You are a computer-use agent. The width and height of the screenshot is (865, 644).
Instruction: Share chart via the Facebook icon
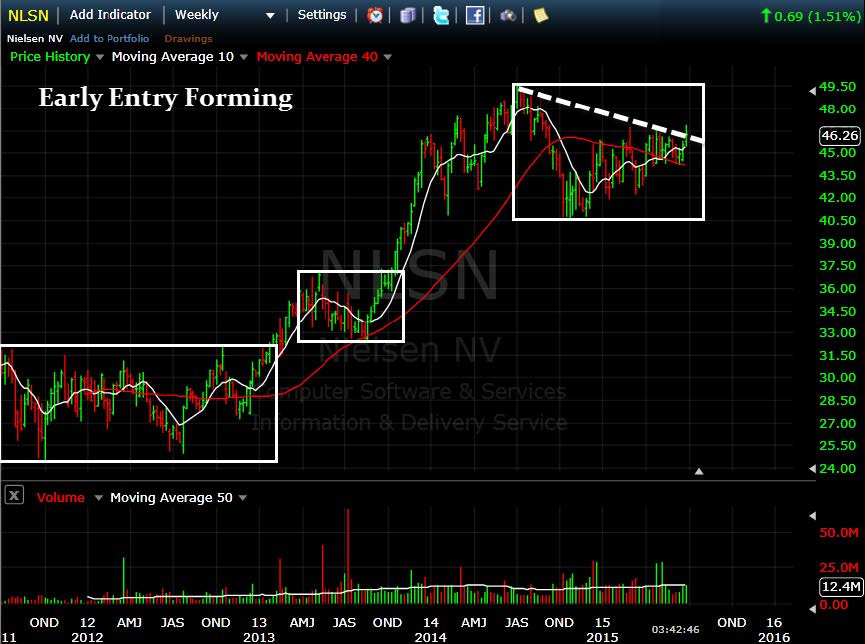[x=474, y=15]
